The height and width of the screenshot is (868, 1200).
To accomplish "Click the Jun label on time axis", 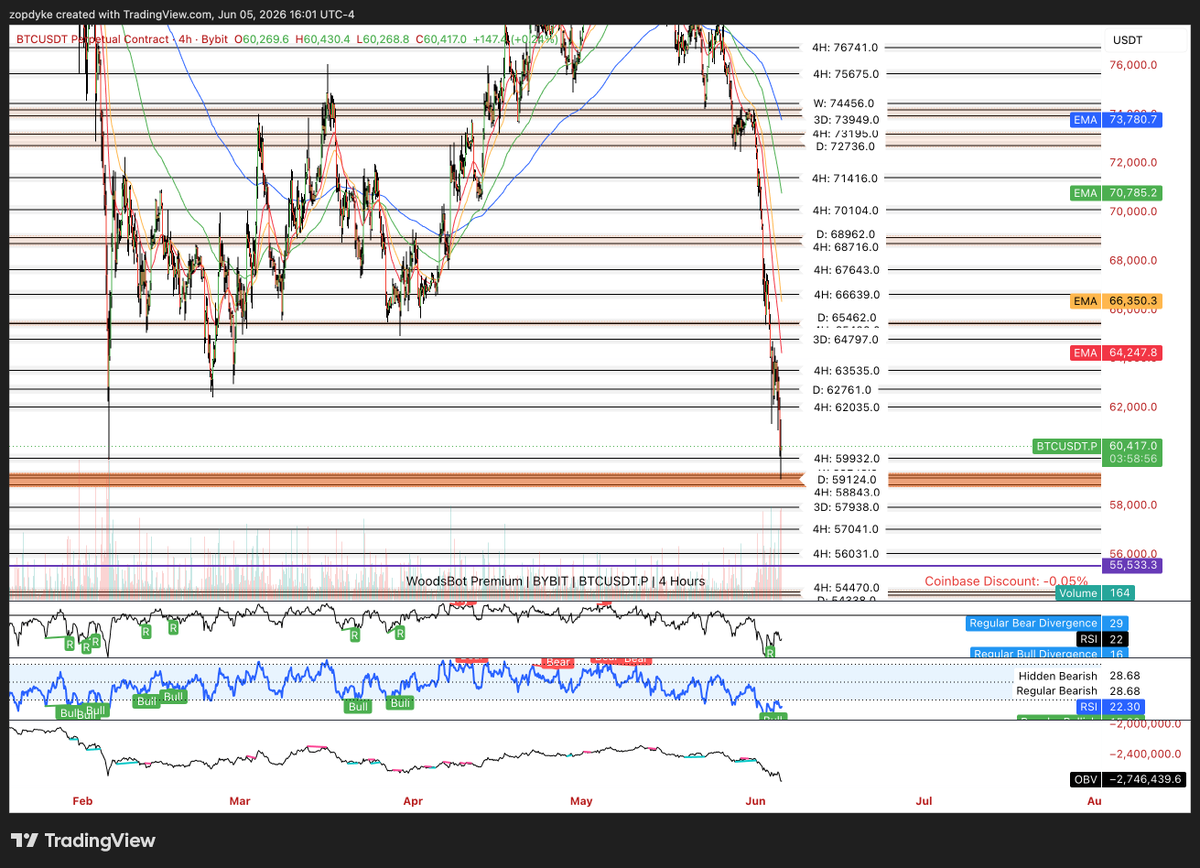I will click(x=756, y=801).
